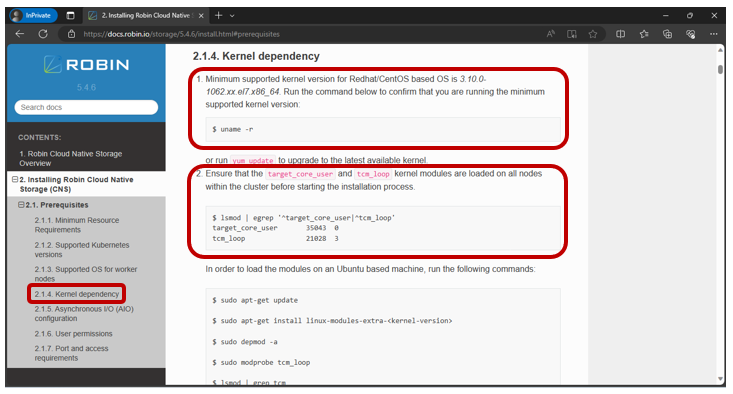Go to 2.1.2 Supported Kubernetes versions
Image resolution: width=733 pixels, height=394 pixels.
[82, 250]
